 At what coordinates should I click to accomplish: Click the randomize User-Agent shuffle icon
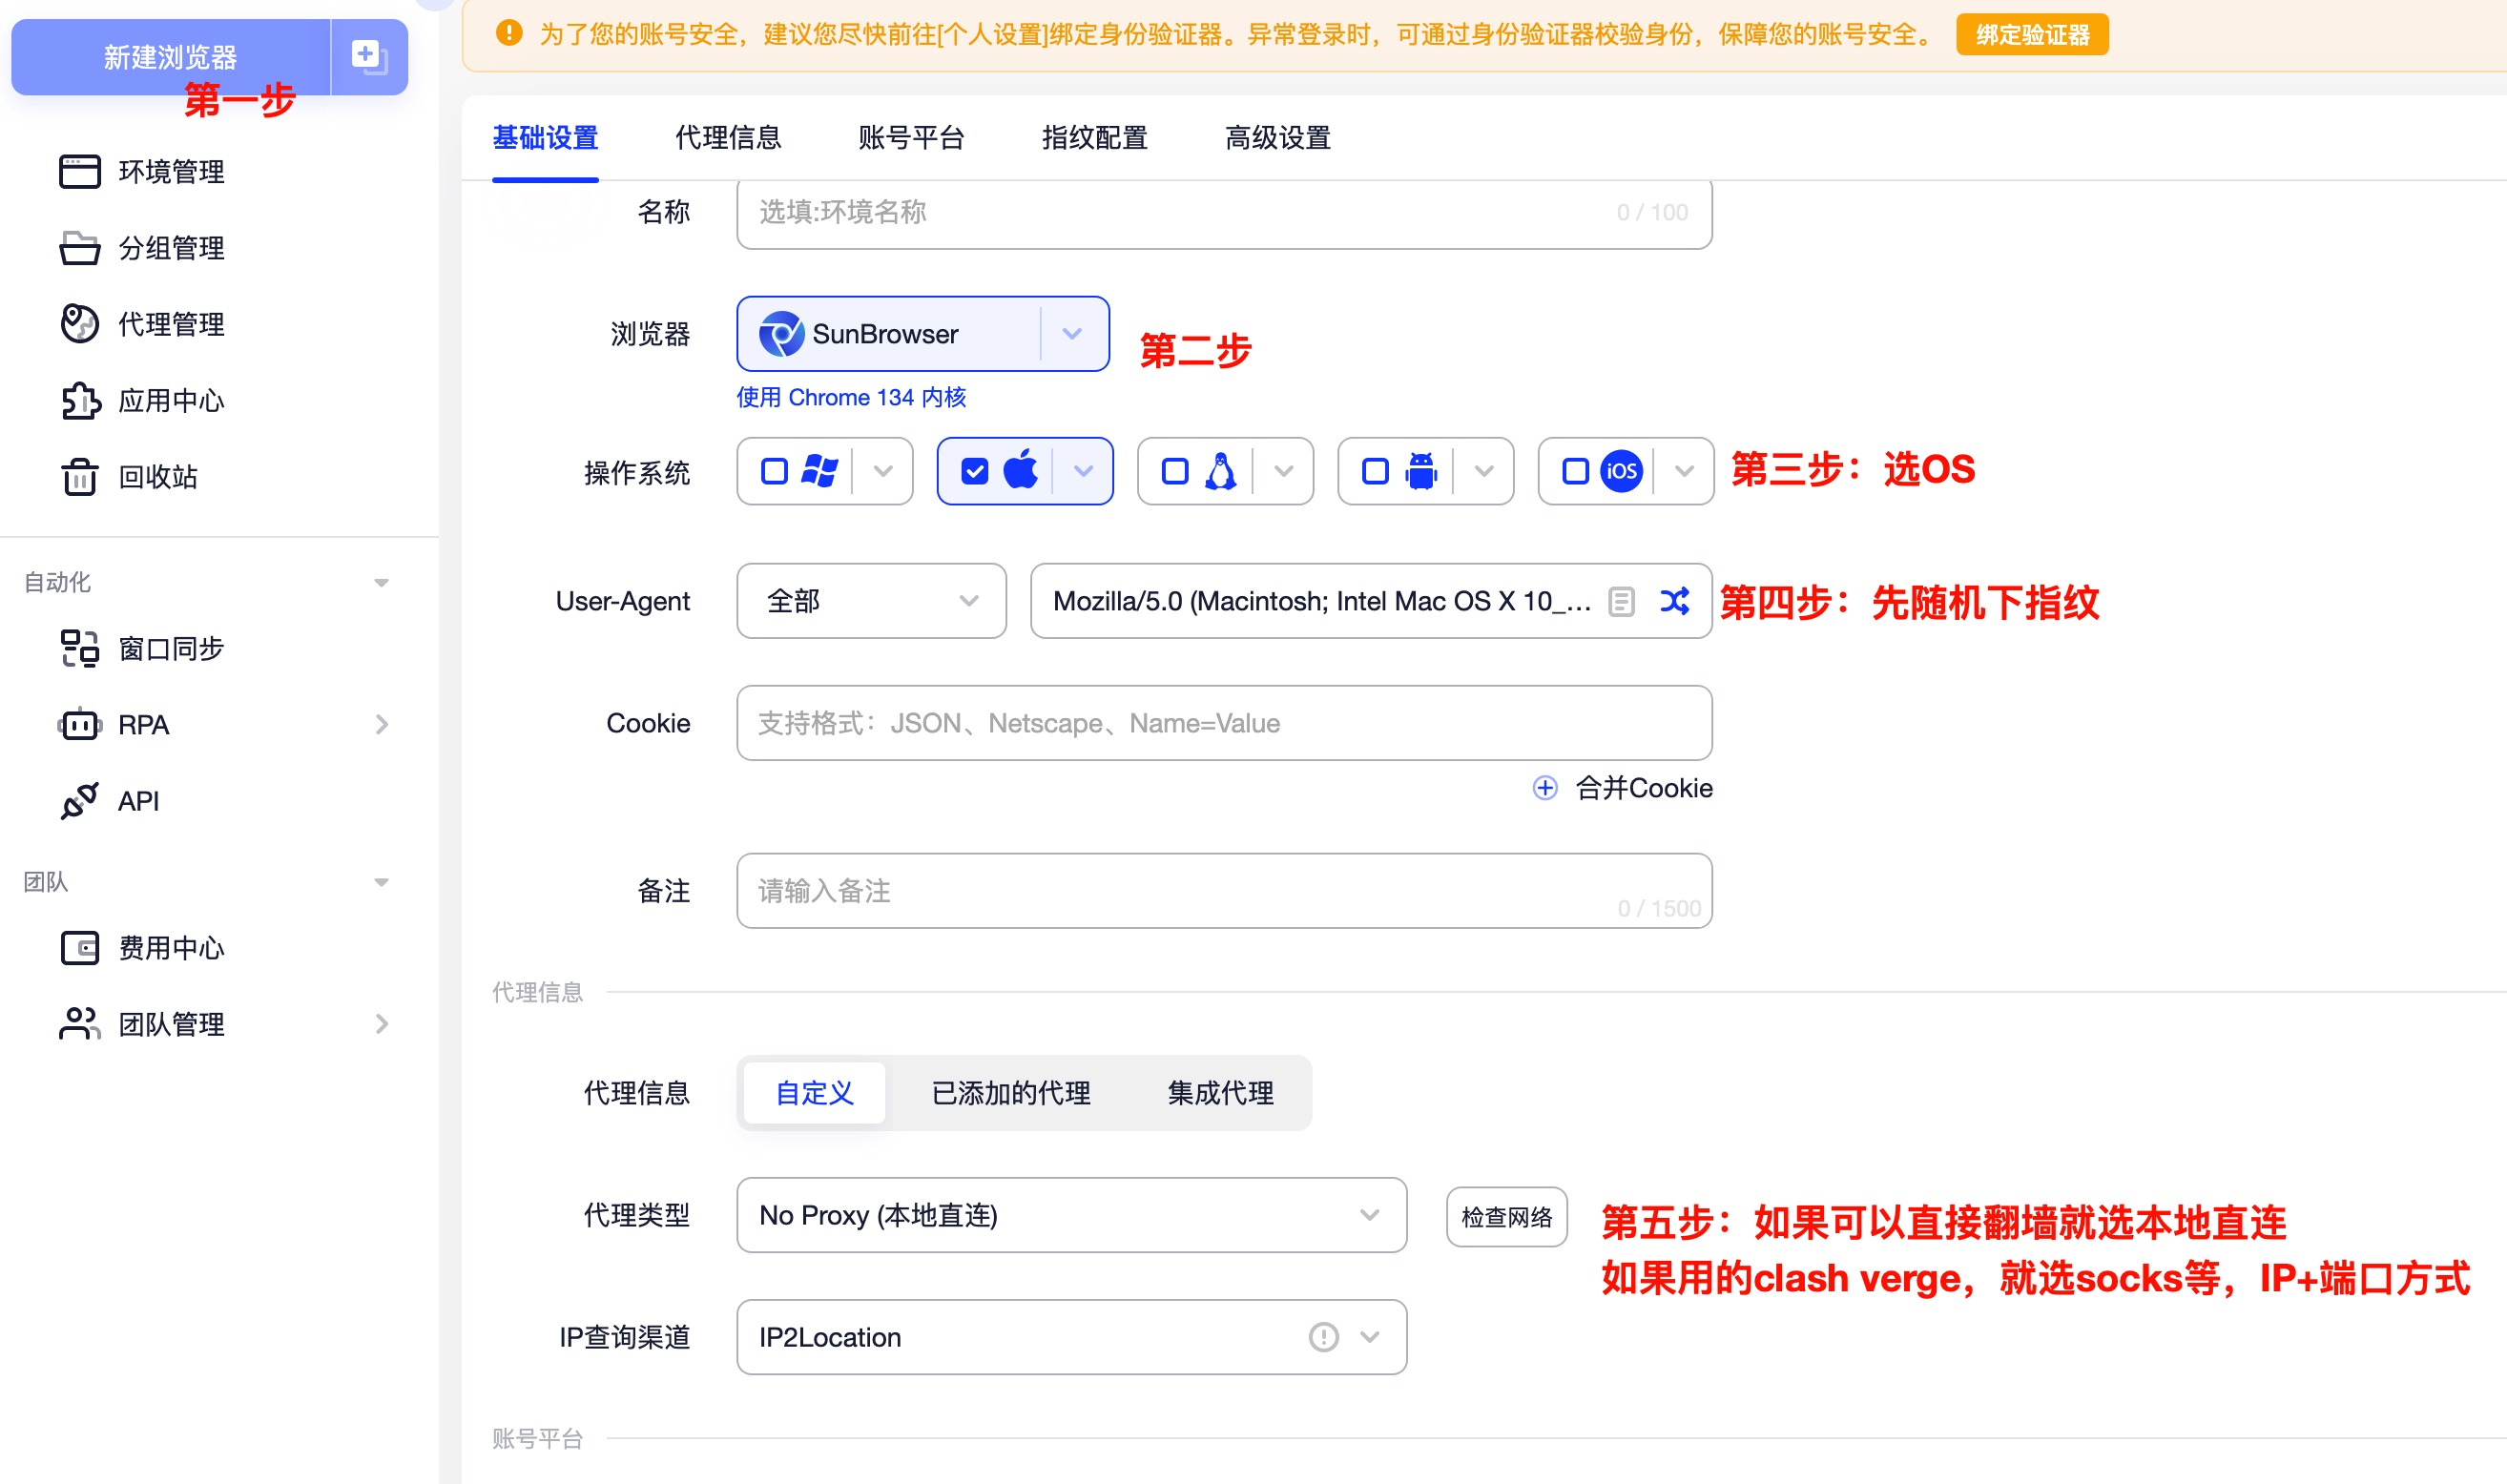(x=1674, y=601)
